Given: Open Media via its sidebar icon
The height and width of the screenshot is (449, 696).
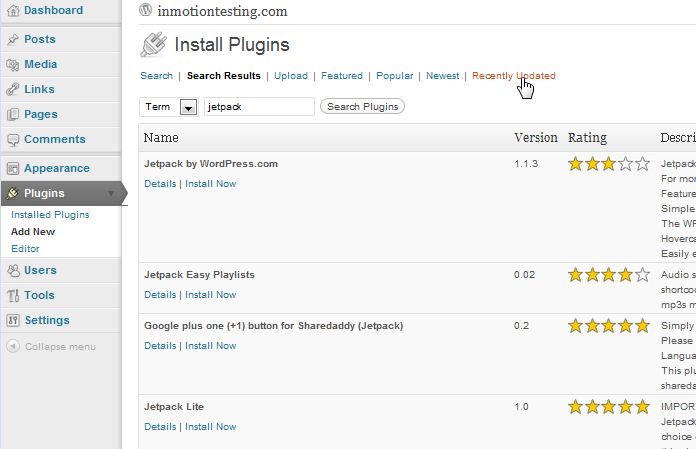Looking at the screenshot, I should pyautogui.click(x=12, y=64).
